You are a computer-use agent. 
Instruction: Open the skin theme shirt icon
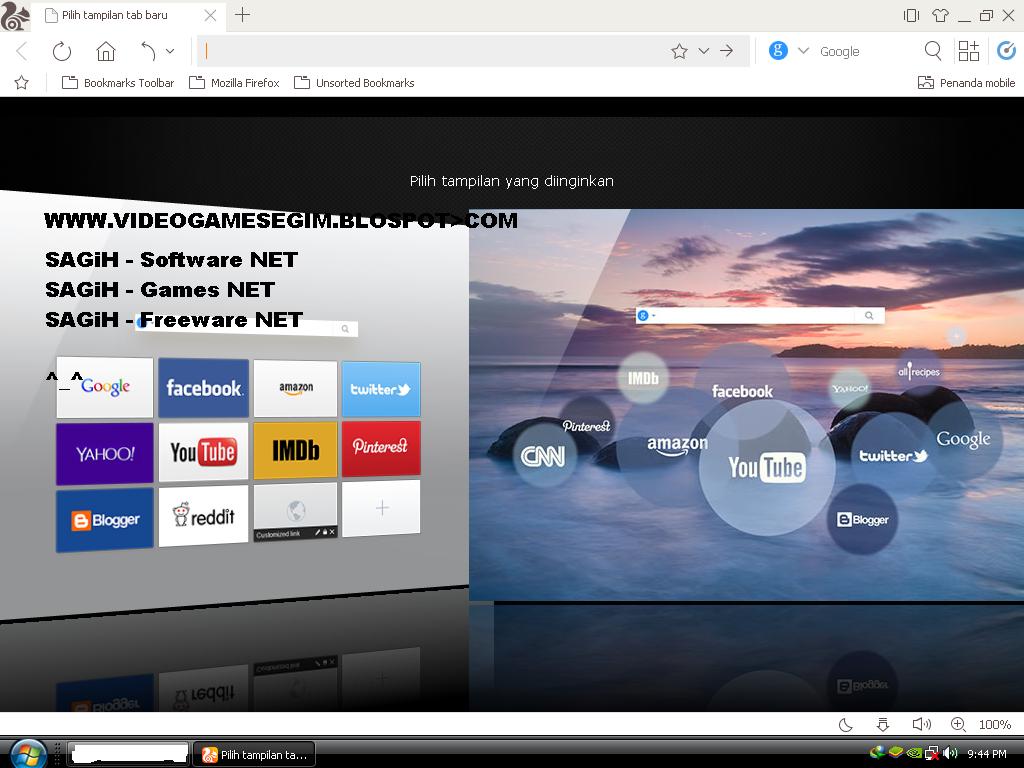940,15
